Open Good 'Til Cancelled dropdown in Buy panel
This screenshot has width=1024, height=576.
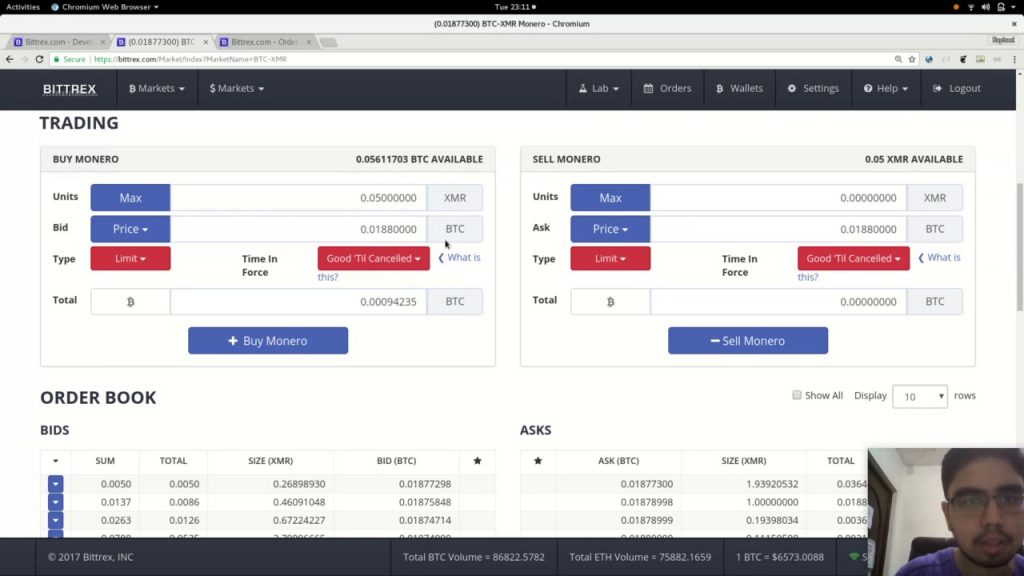coord(374,258)
